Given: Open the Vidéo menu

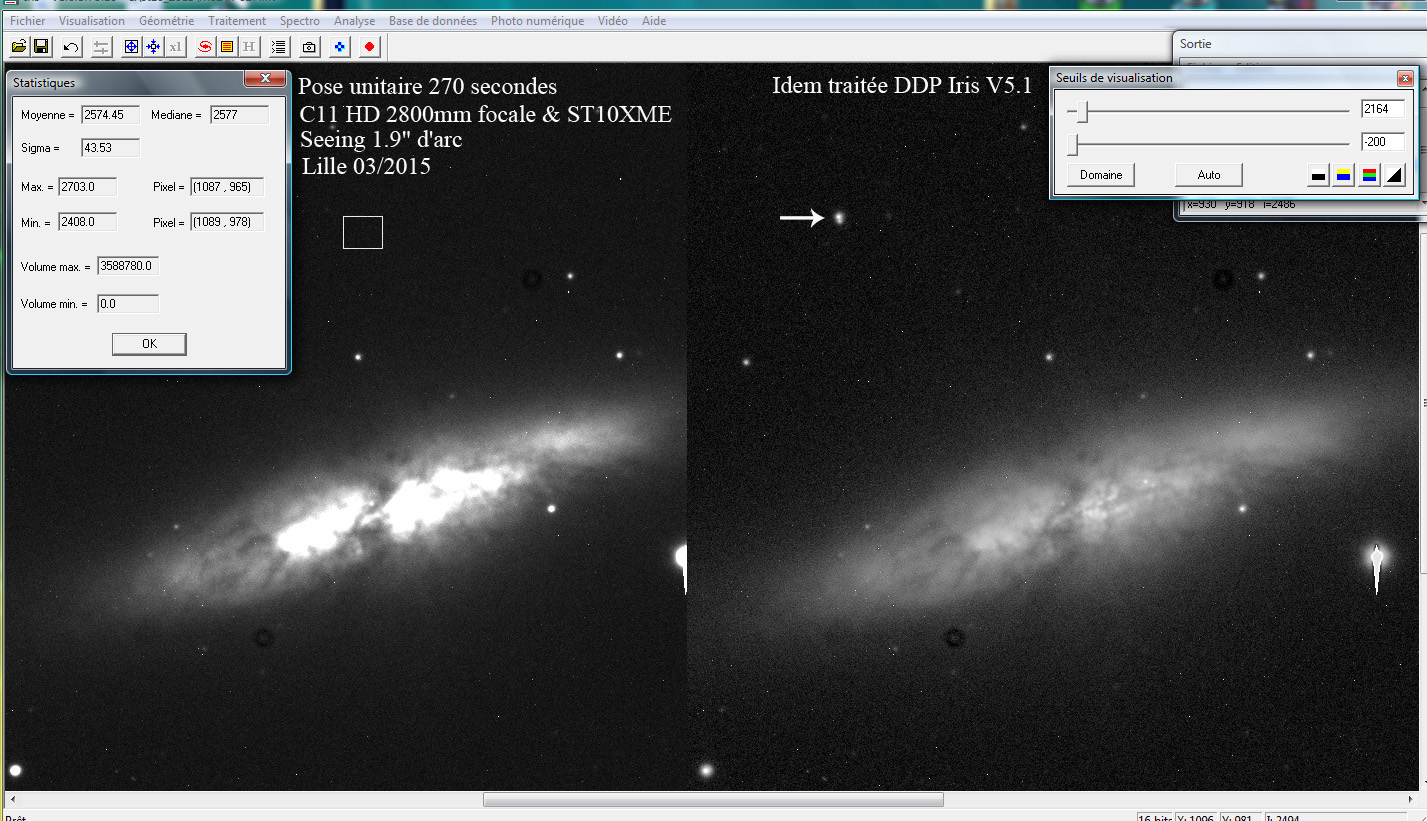Looking at the screenshot, I should pos(613,20).
